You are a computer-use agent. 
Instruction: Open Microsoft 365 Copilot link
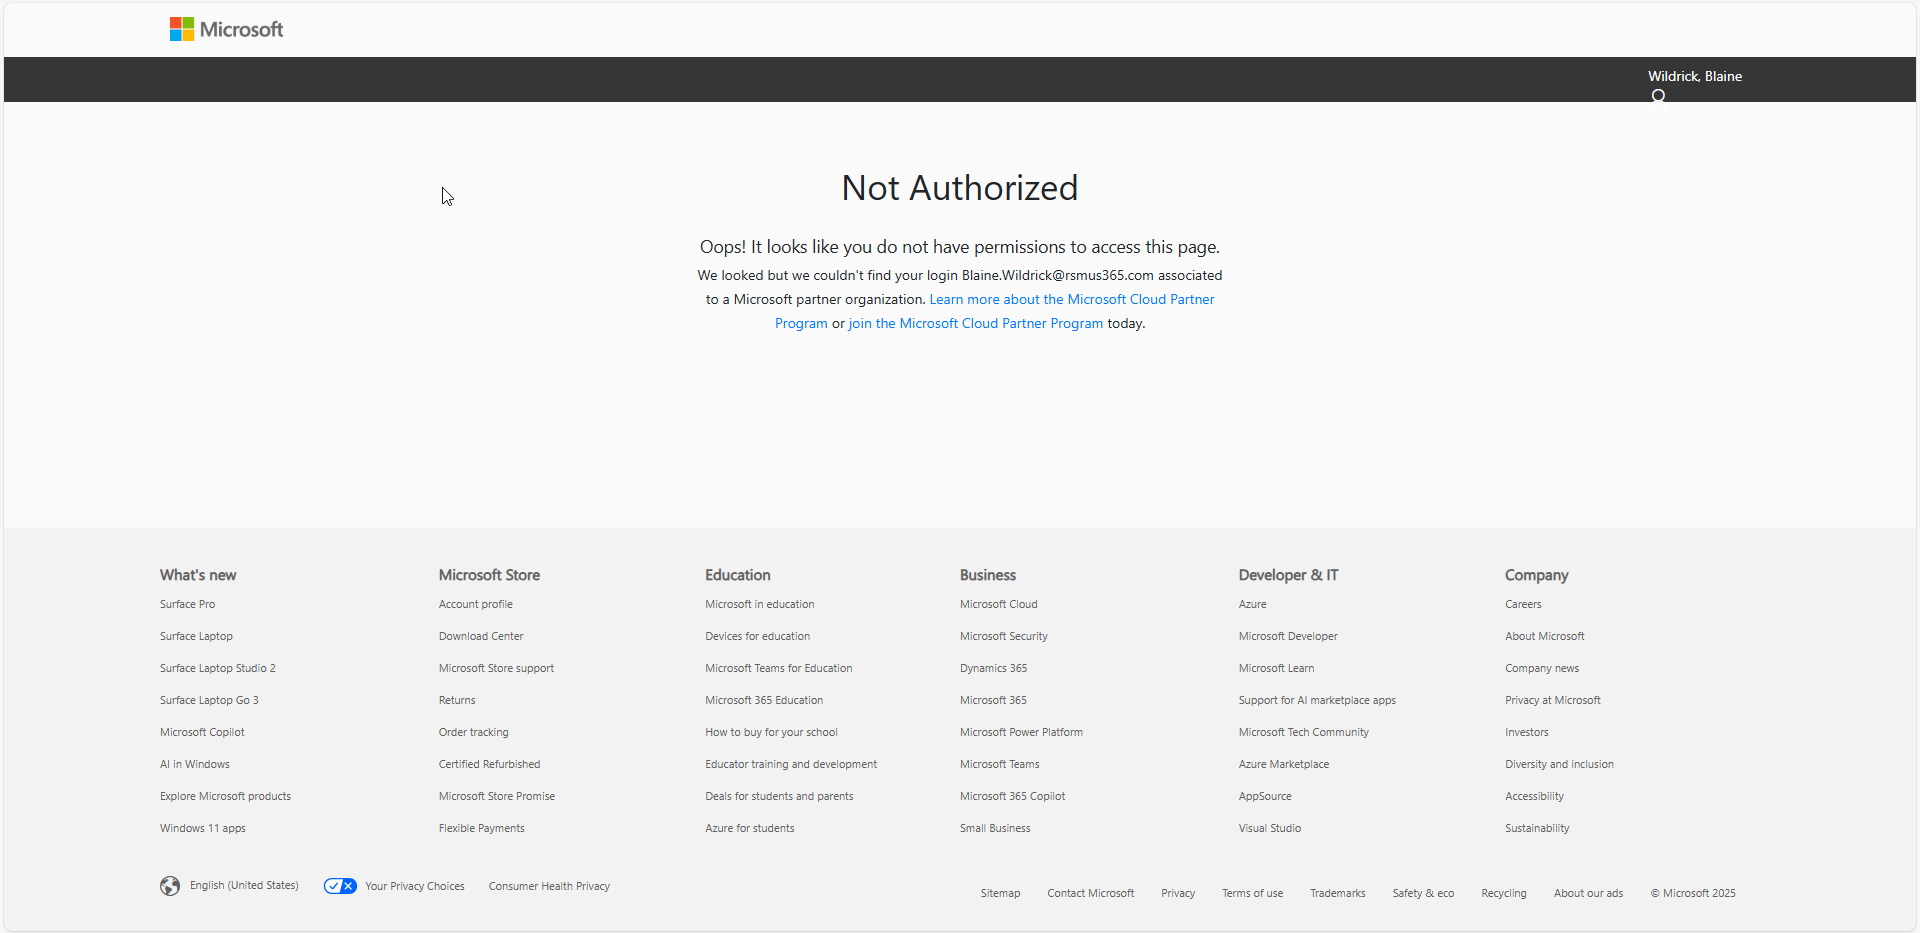1013,796
